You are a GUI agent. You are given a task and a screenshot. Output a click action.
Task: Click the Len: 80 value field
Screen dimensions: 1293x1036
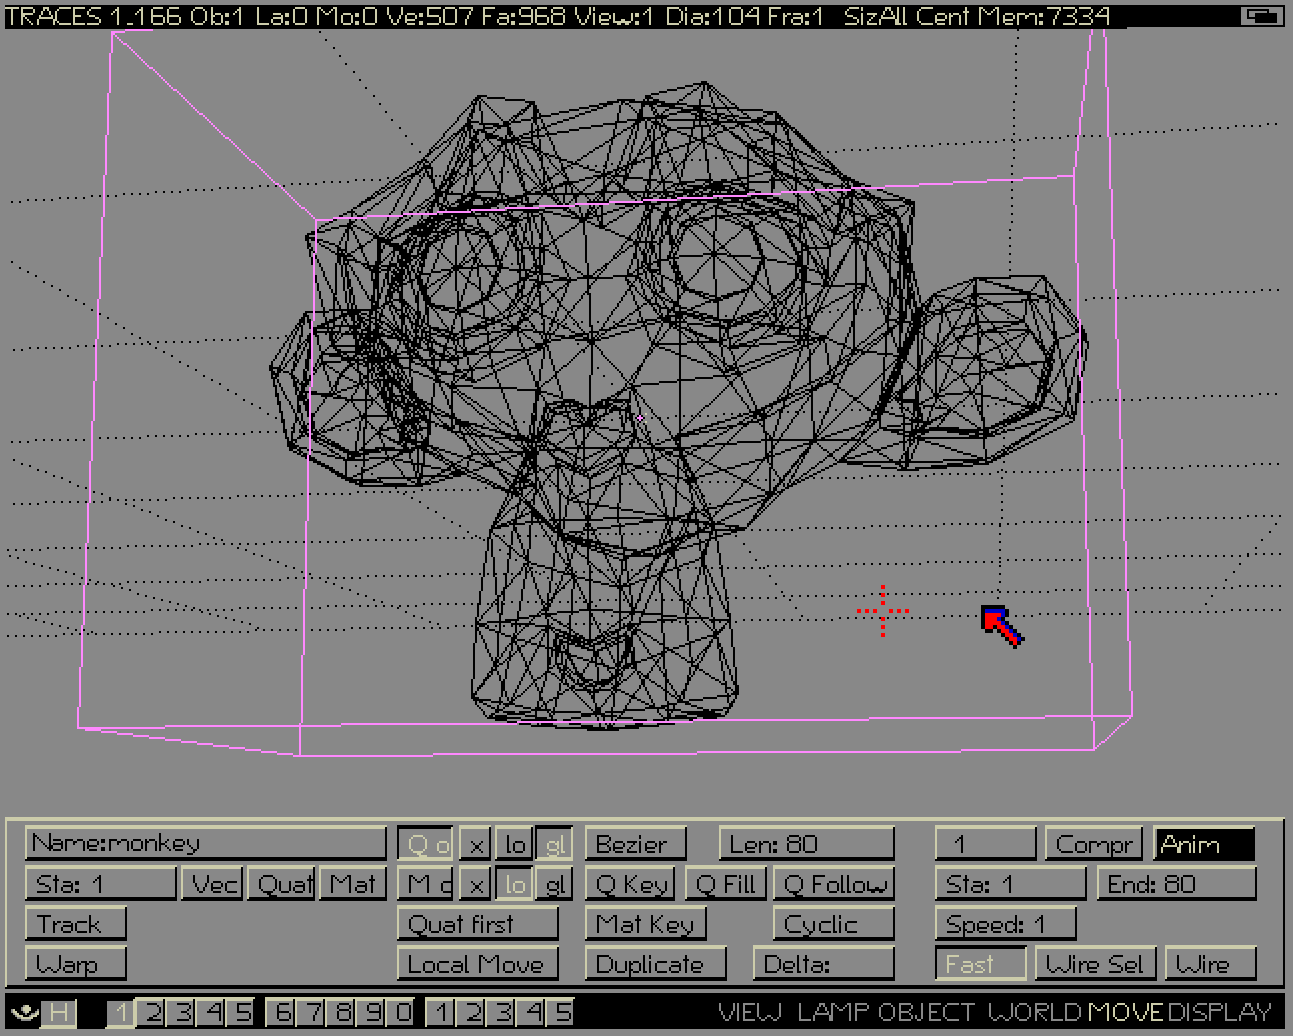[805, 844]
